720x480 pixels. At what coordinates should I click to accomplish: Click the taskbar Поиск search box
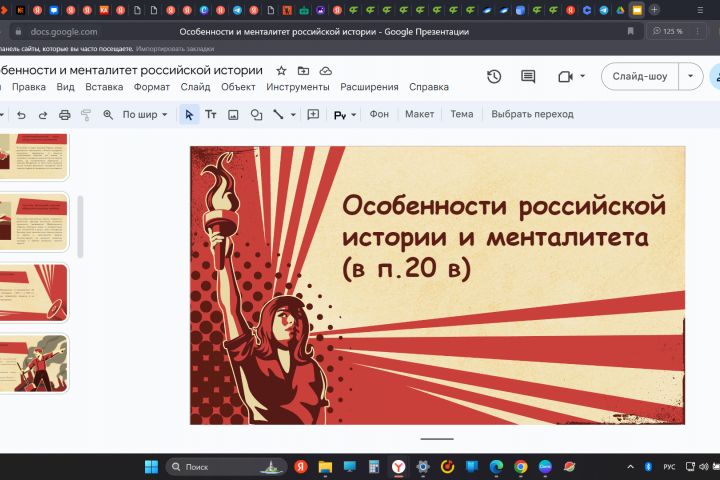point(226,467)
